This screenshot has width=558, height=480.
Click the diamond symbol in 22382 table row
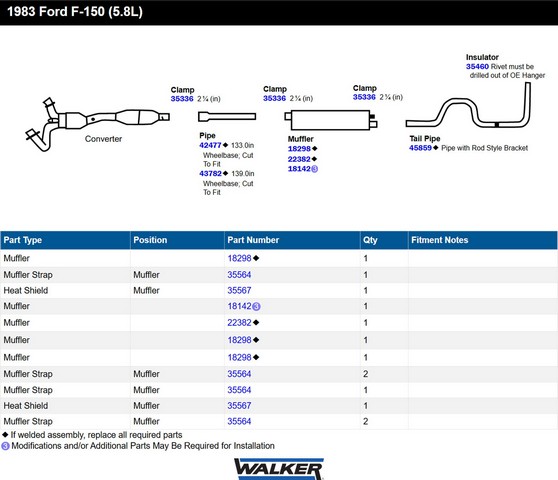[256, 322]
